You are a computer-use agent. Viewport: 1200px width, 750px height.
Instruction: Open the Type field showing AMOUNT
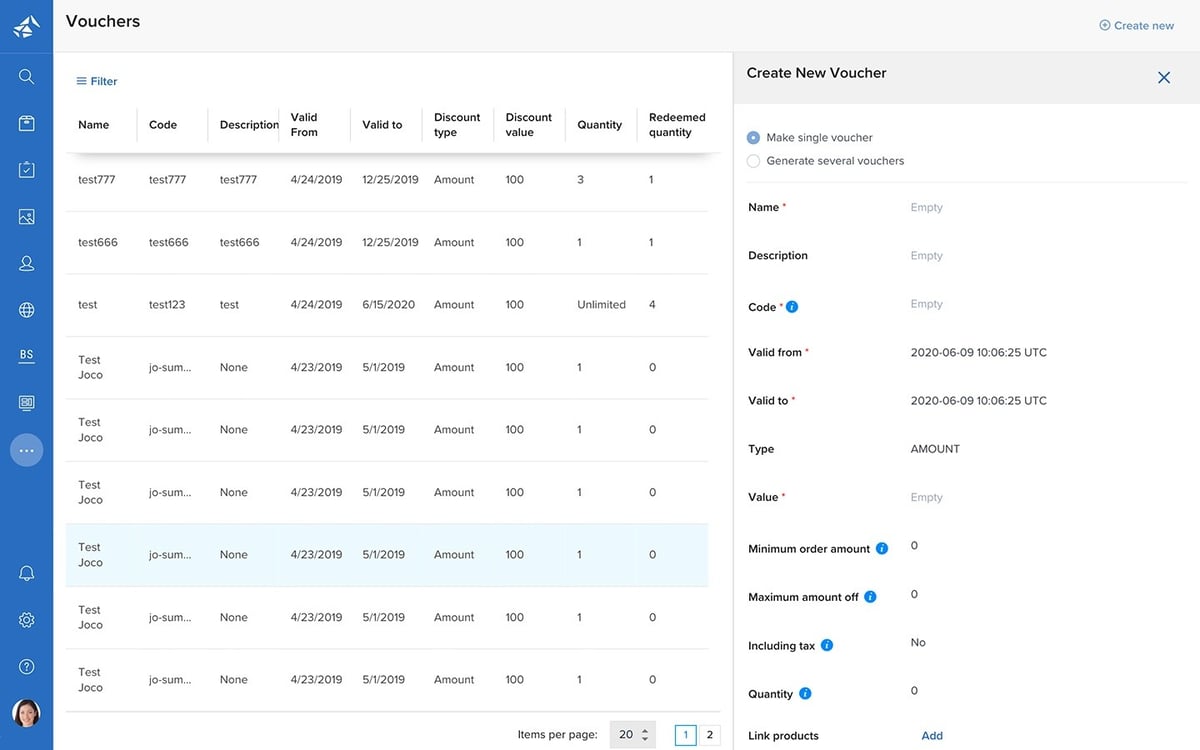pyautogui.click(x=935, y=449)
